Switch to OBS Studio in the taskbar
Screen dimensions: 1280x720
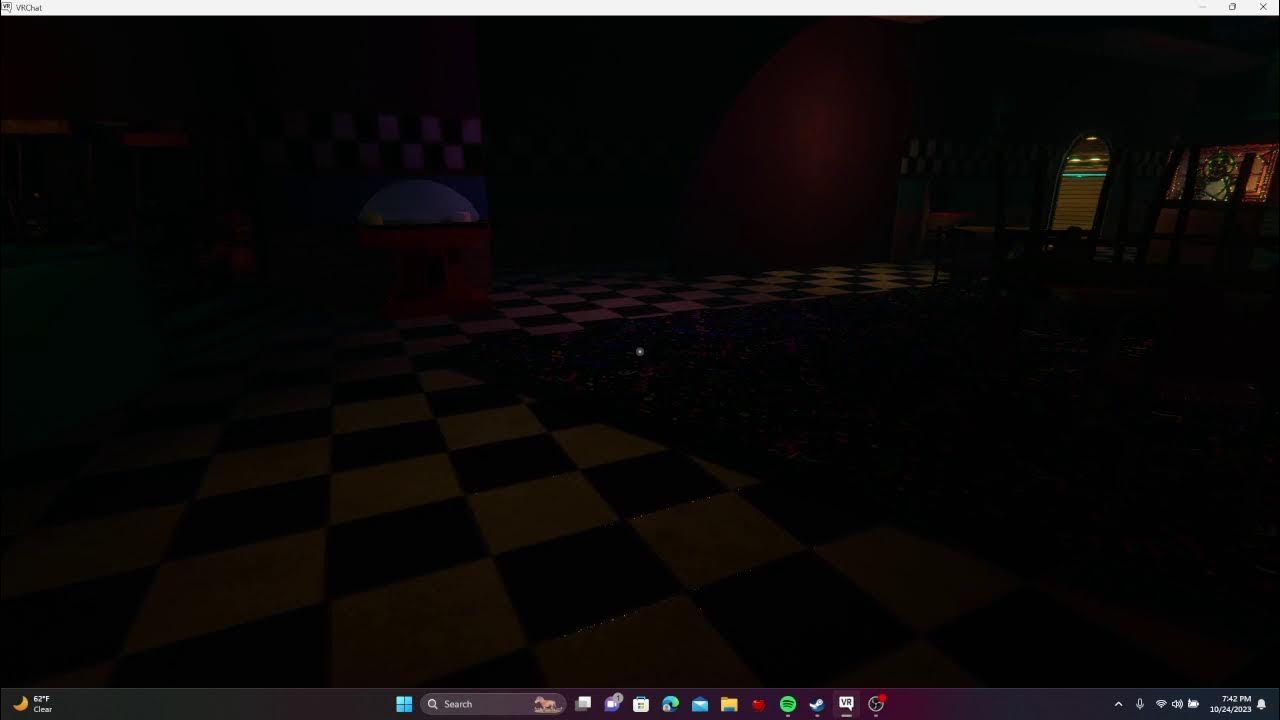pyautogui.click(x=876, y=704)
